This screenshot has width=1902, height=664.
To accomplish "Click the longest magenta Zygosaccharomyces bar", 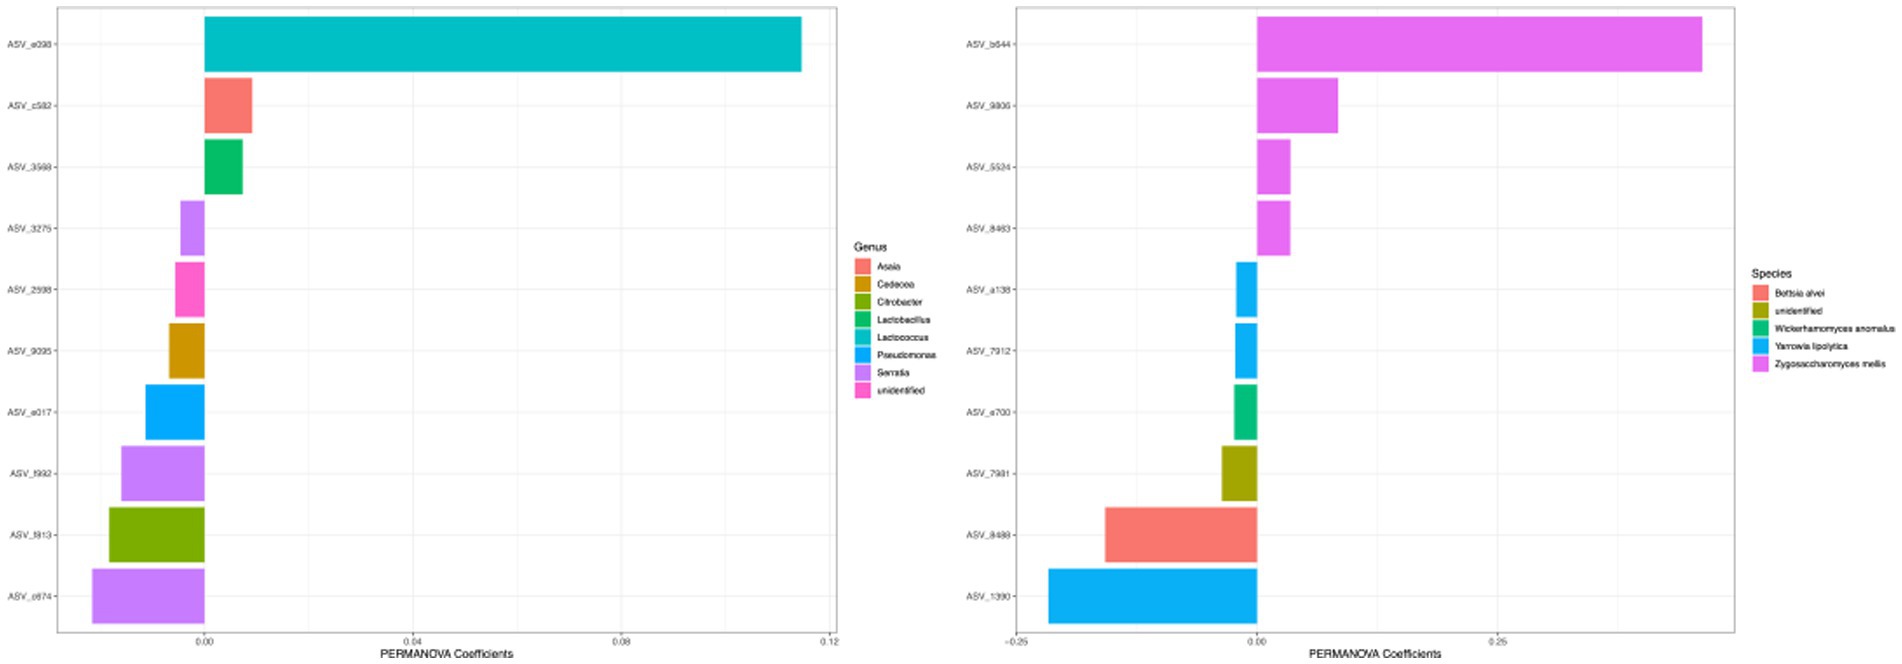I will click(1479, 44).
